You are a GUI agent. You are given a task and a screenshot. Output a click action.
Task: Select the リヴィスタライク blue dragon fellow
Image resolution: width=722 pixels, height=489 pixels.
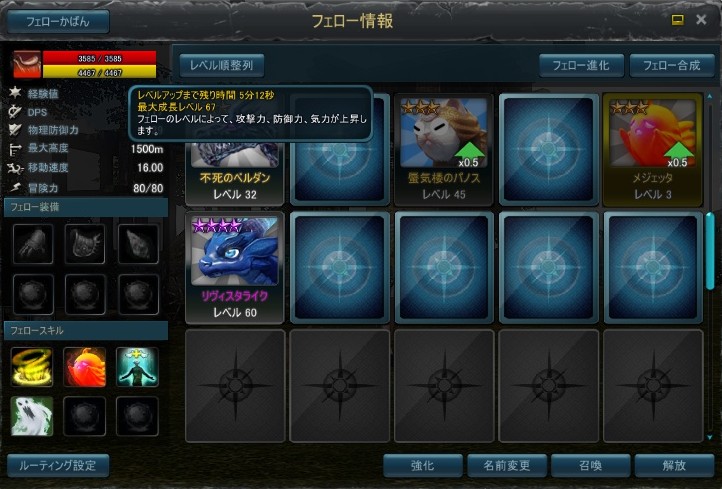(235, 268)
